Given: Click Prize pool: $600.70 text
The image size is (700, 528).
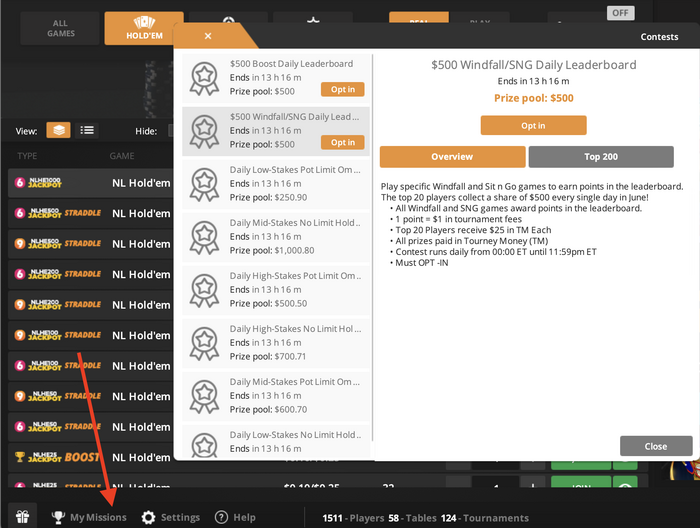Looking at the screenshot, I should point(268,409).
